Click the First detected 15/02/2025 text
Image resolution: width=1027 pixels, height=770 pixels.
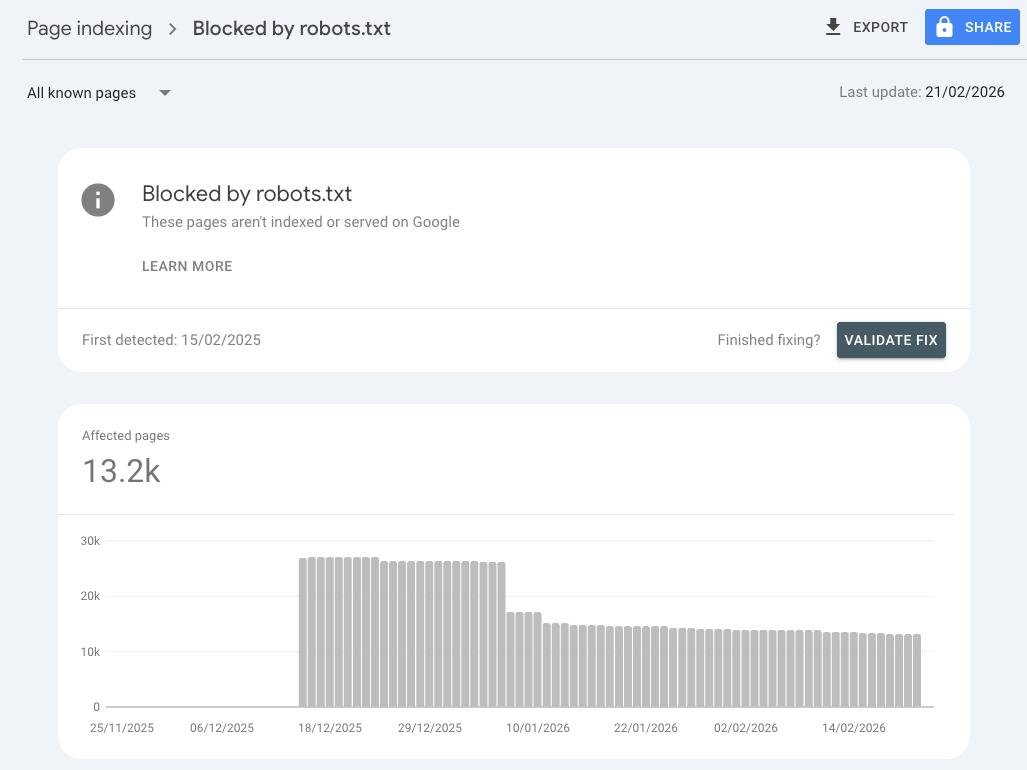point(171,340)
